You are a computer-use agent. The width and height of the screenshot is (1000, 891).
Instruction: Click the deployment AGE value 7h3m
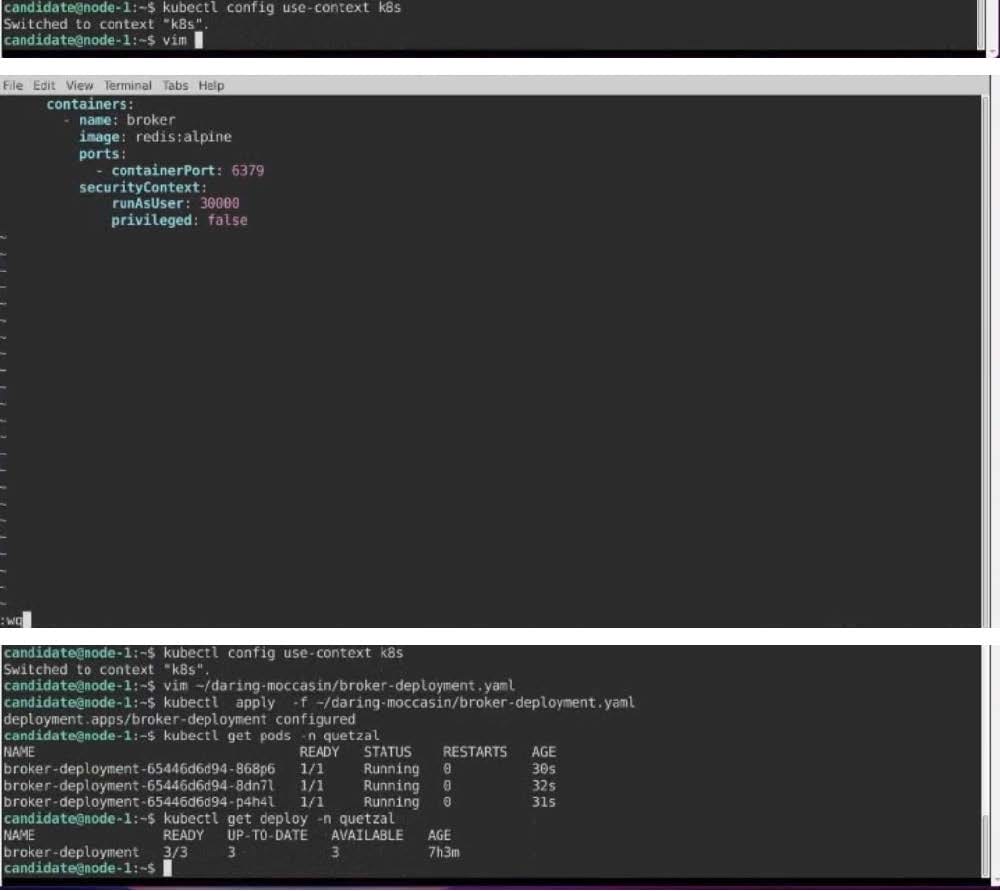pos(443,852)
